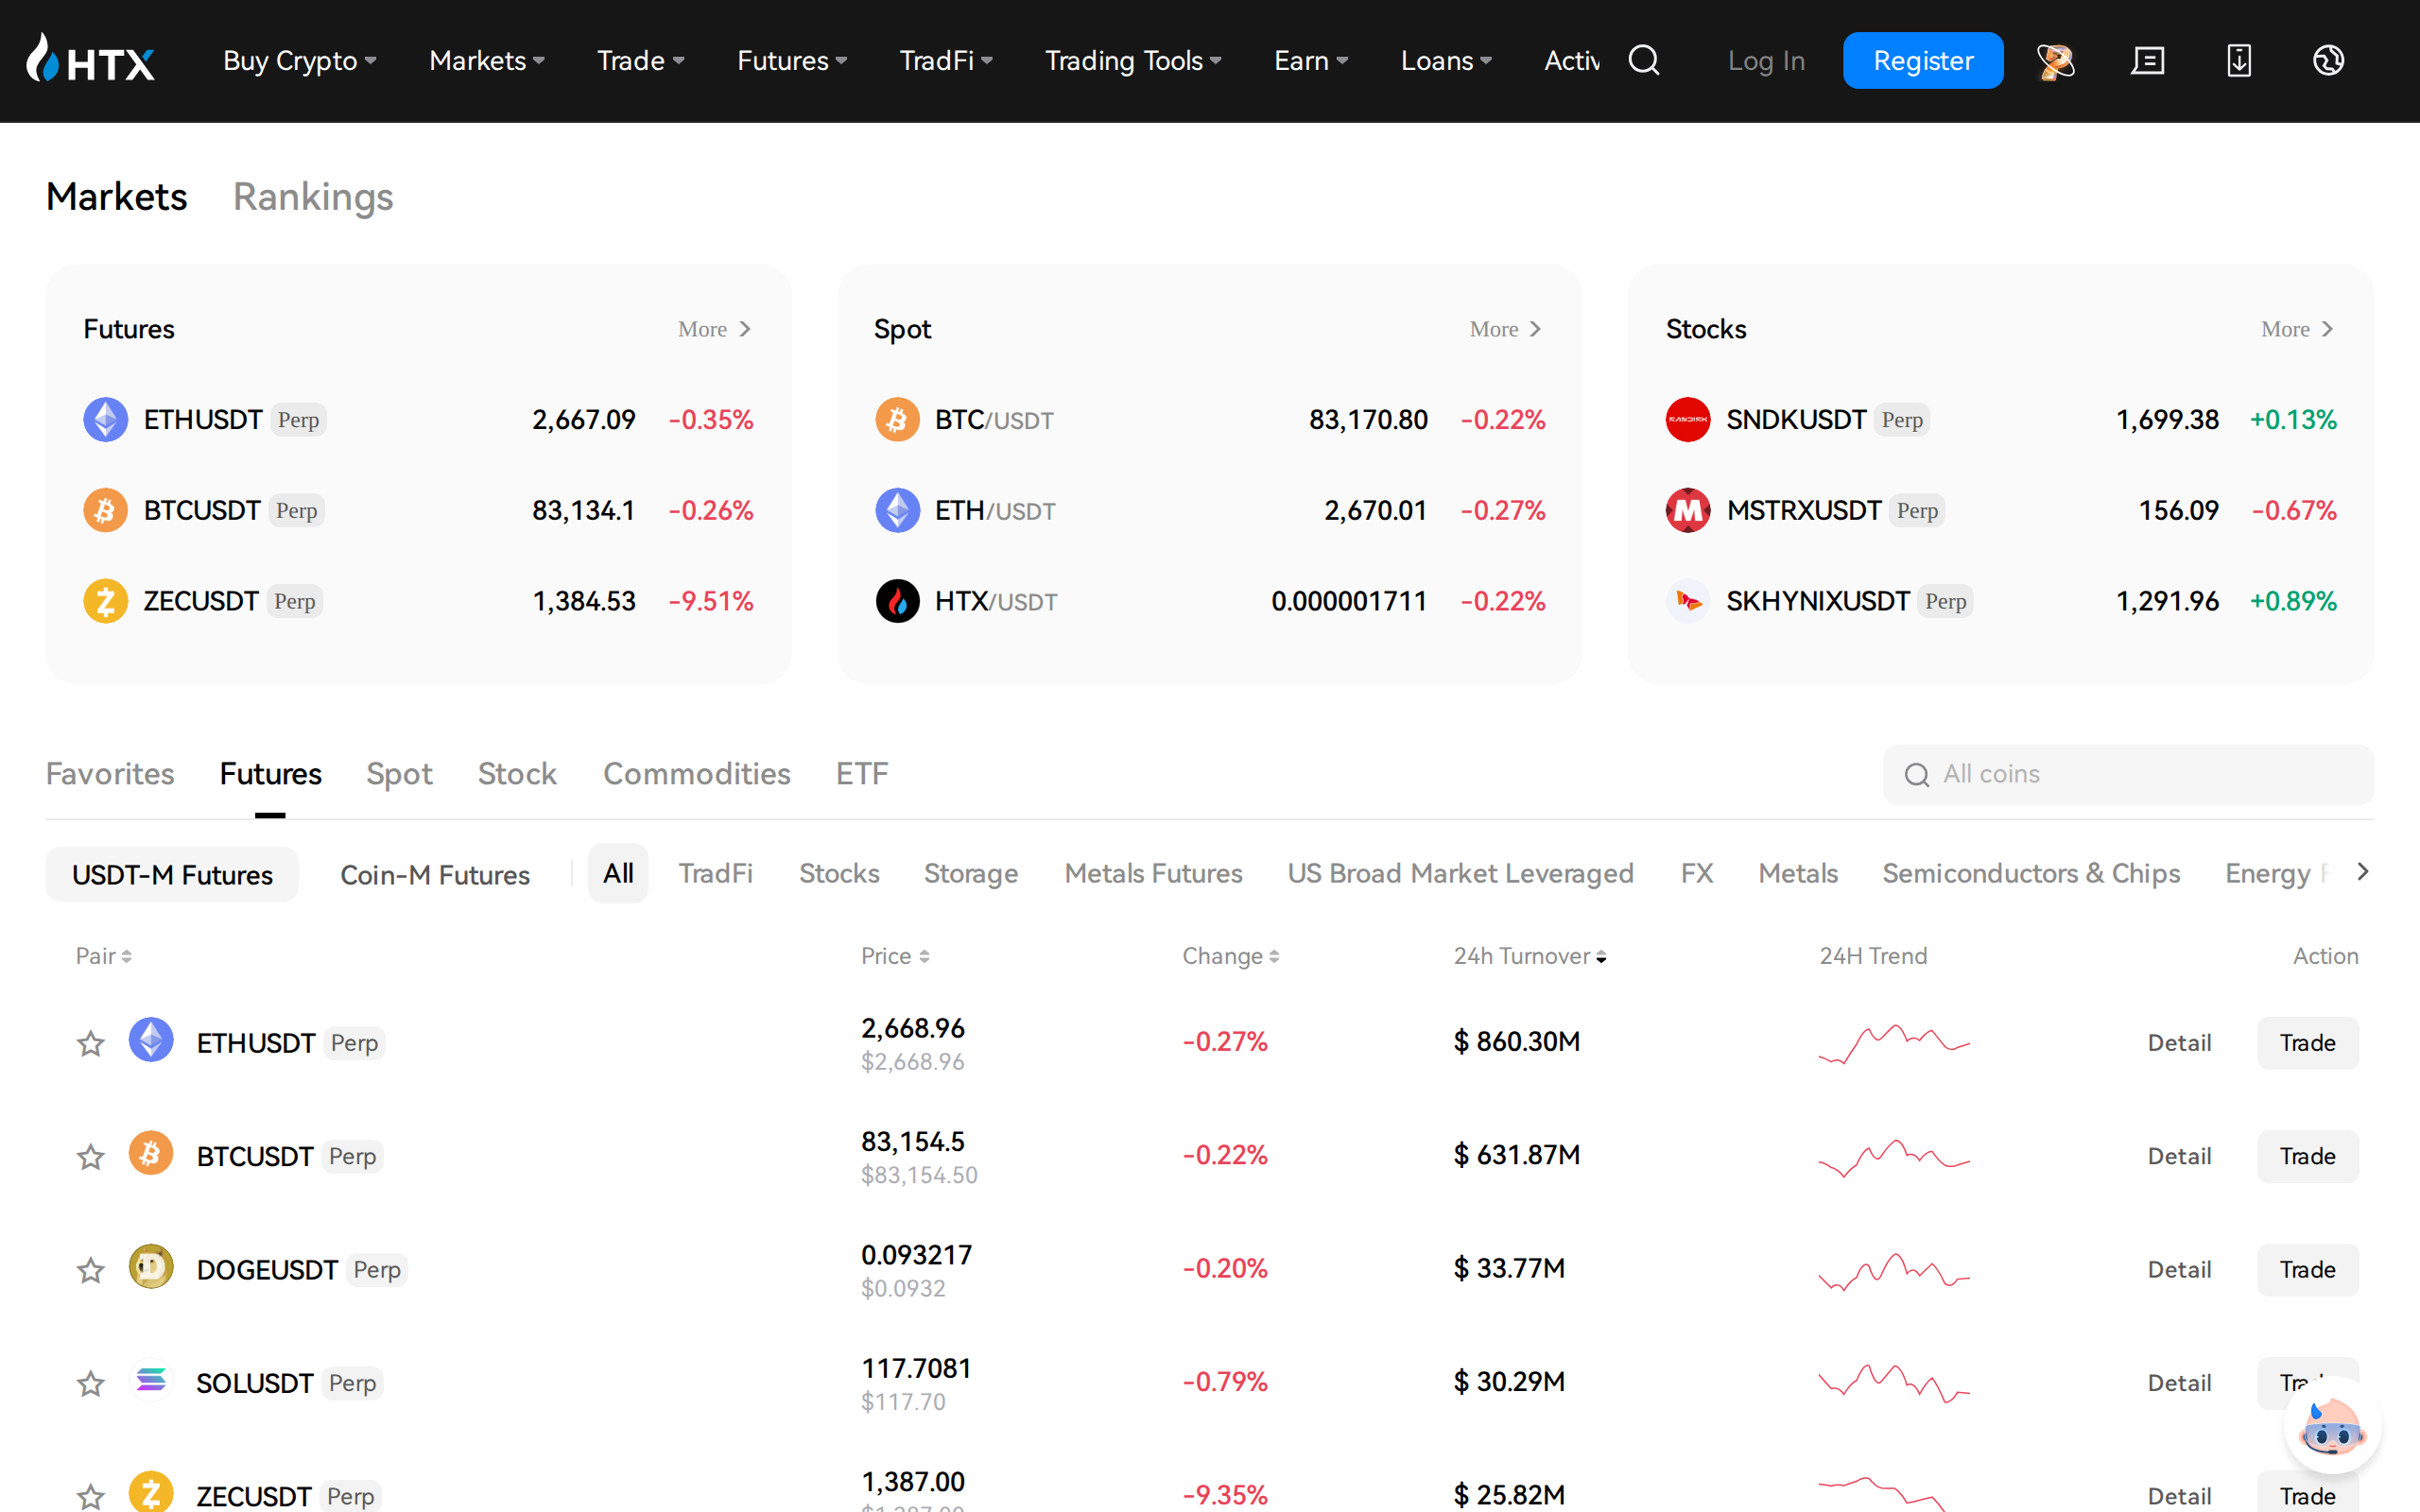Expand the Earn dropdown
Image resolution: width=2420 pixels, height=1512 pixels.
1311,61
